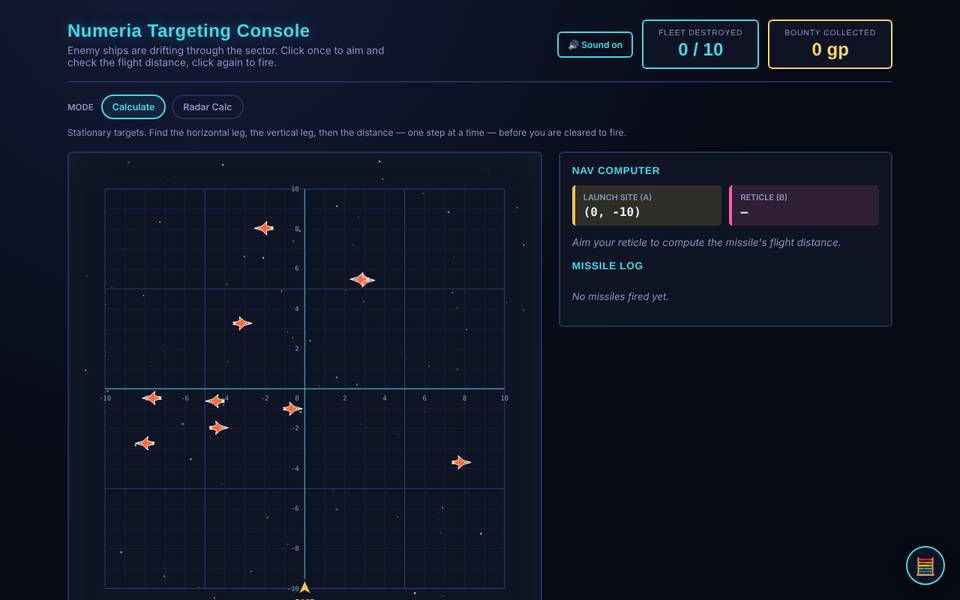Viewport: 960px width, 600px height.
Task: Open the abacus calculator icon
Action: (925, 566)
